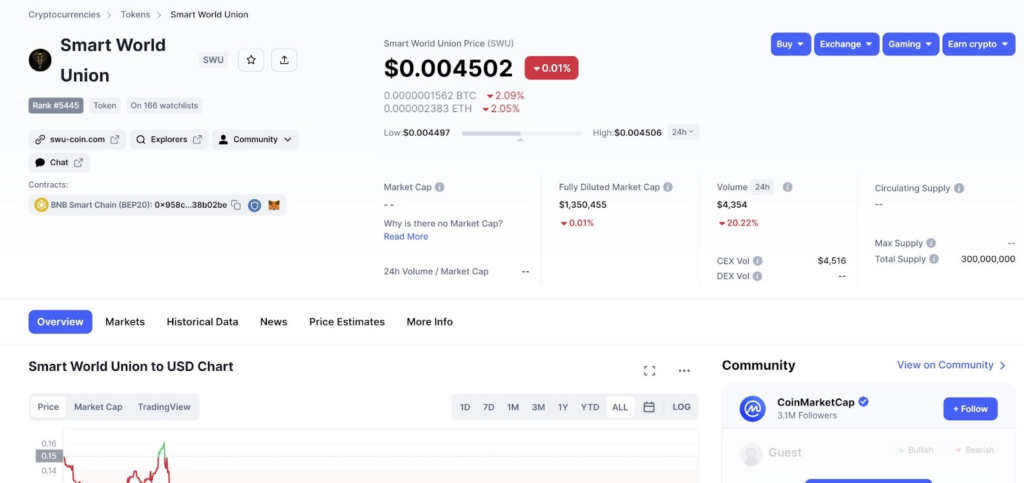
Task: Open Volume info tooltip icon
Action: (788, 187)
